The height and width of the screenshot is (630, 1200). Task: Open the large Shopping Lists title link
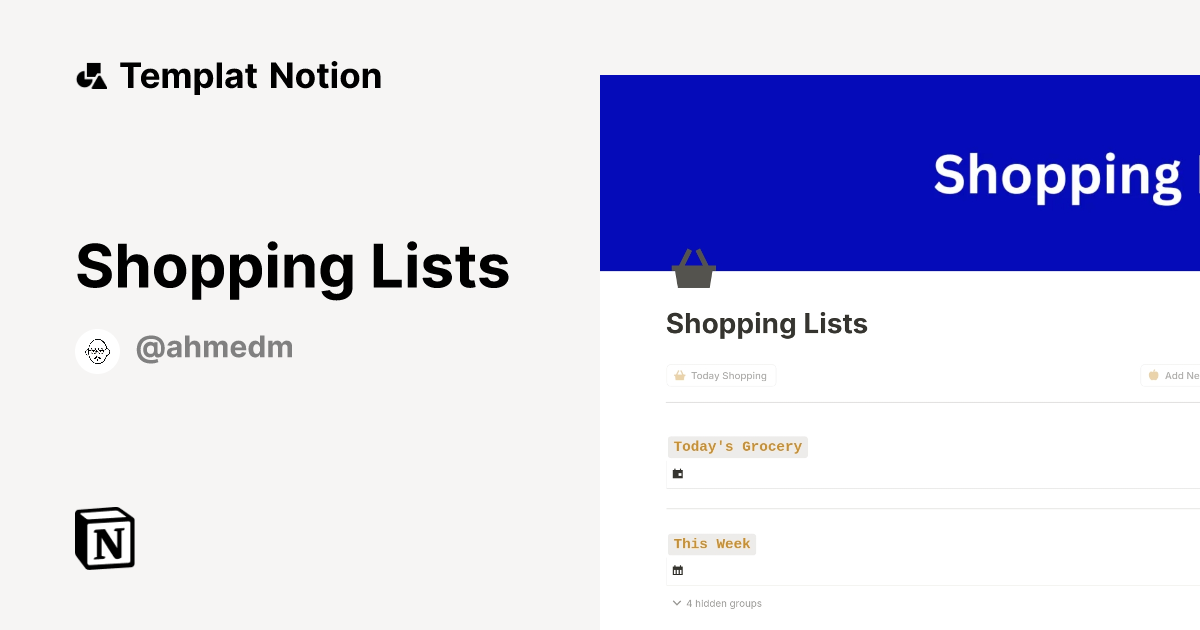(x=293, y=266)
